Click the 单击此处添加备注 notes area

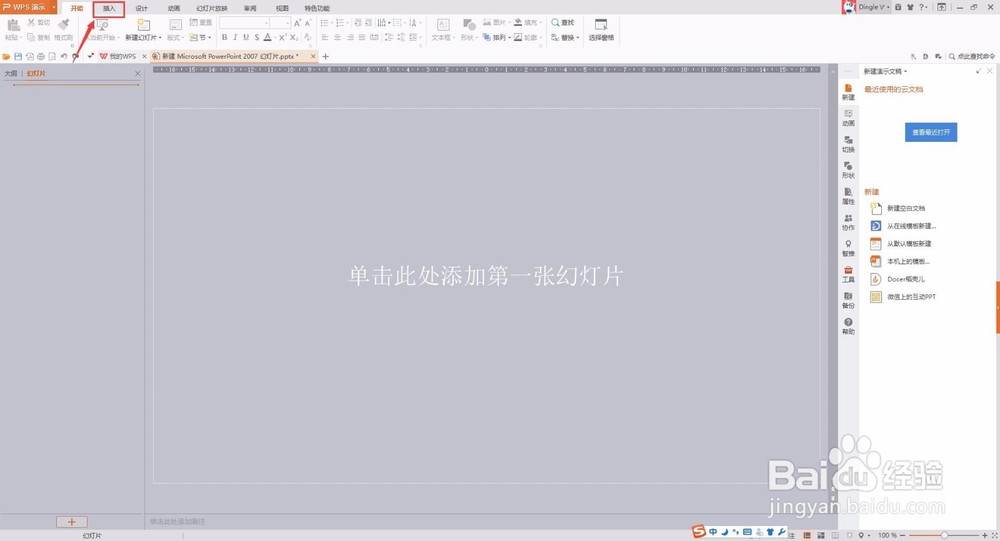[177, 522]
